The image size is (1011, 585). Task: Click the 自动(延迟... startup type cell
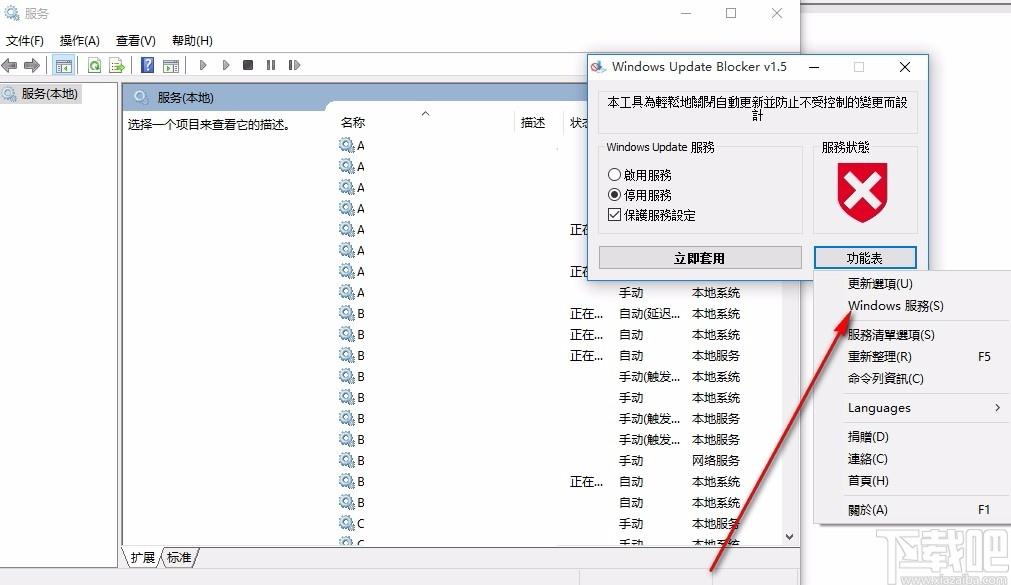point(649,314)
